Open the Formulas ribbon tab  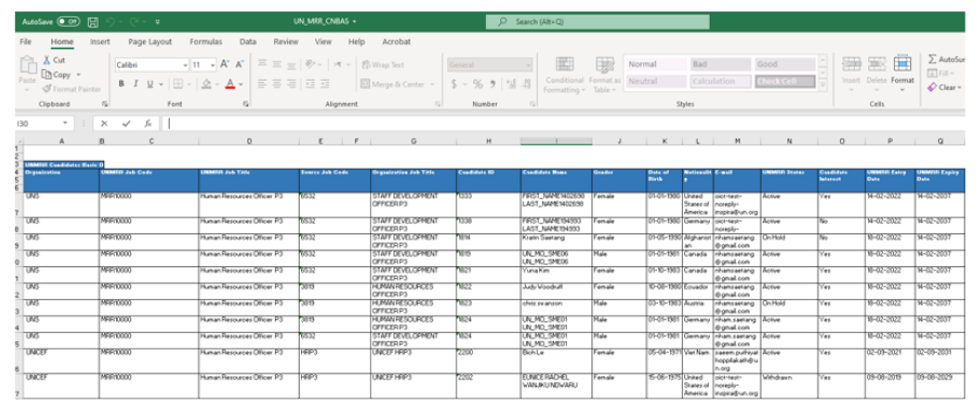click(x=206, y=42)
